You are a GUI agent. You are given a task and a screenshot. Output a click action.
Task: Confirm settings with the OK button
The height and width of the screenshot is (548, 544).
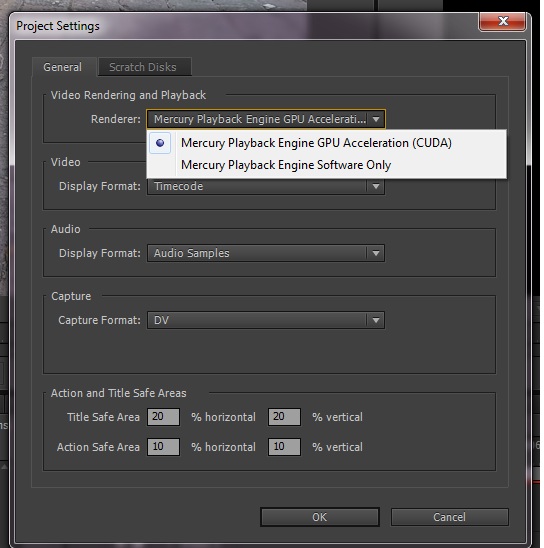coord(320,517)
